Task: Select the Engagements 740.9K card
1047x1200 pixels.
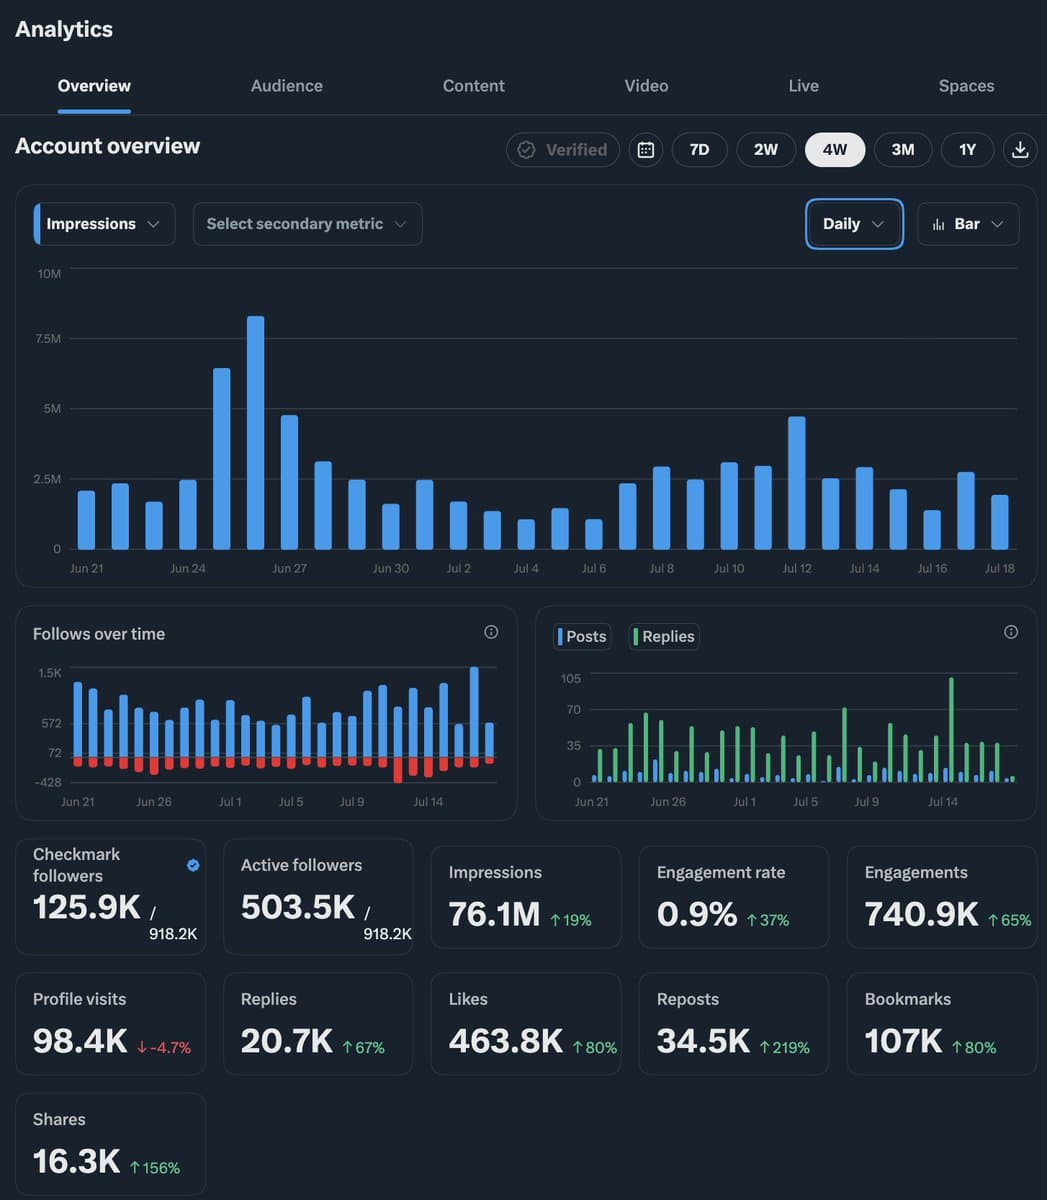Action: tap(942, 897)
